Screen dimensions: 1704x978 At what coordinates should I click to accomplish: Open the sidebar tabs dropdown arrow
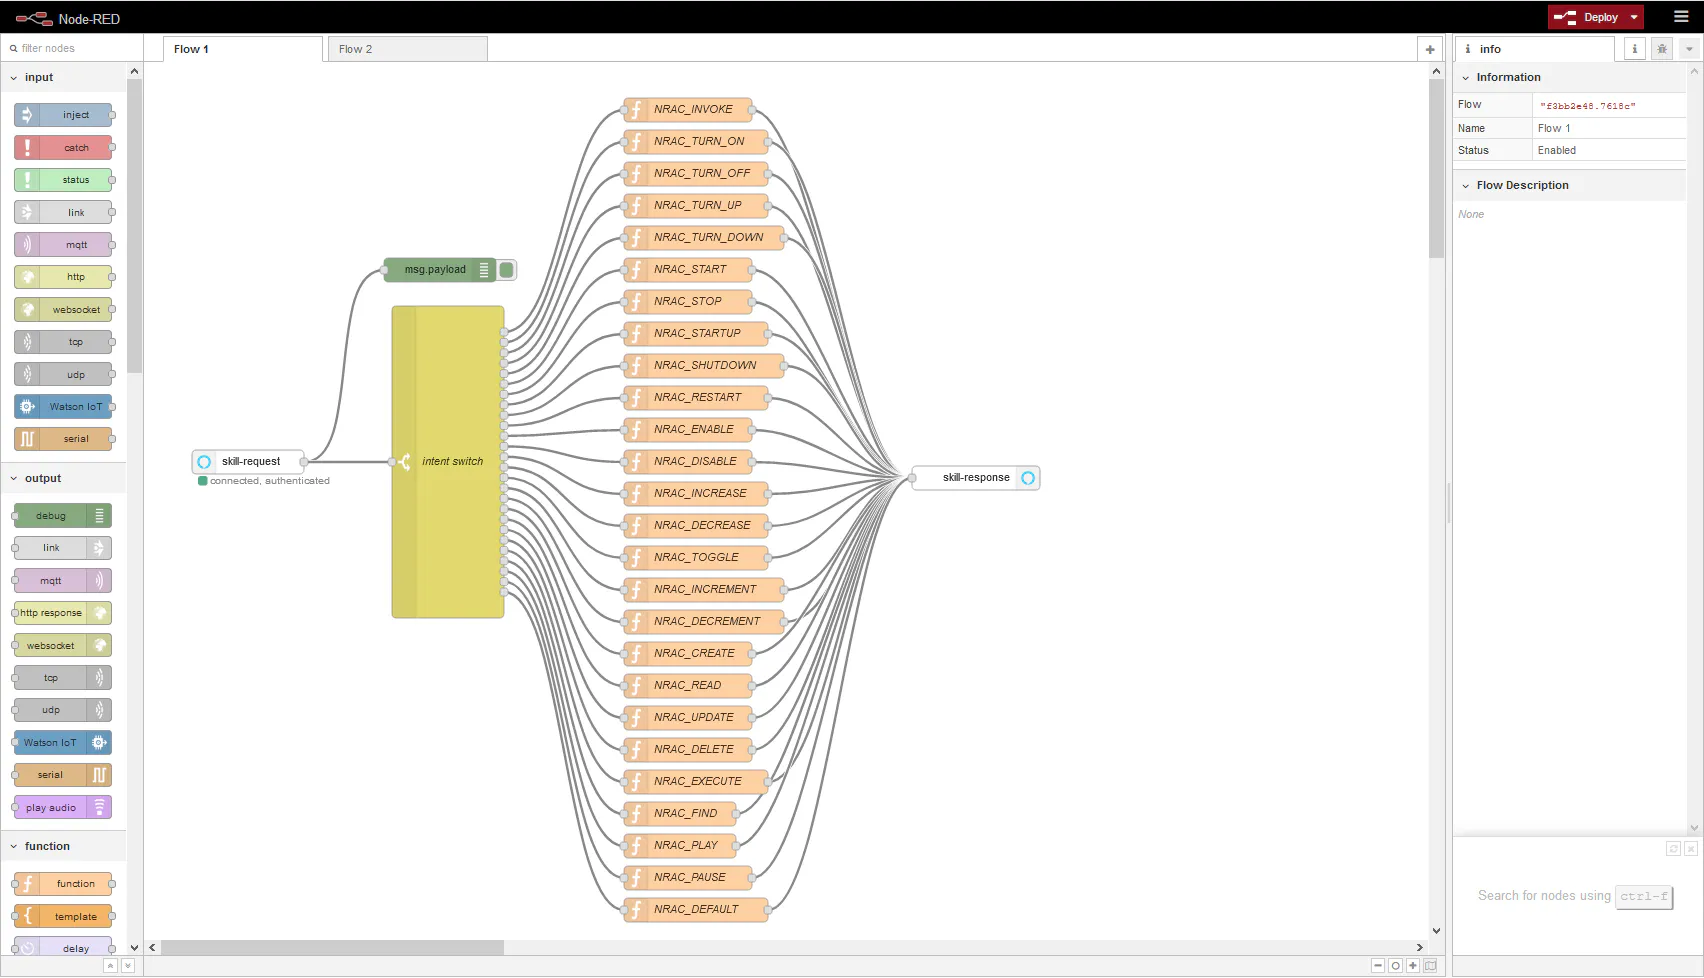1690,49
